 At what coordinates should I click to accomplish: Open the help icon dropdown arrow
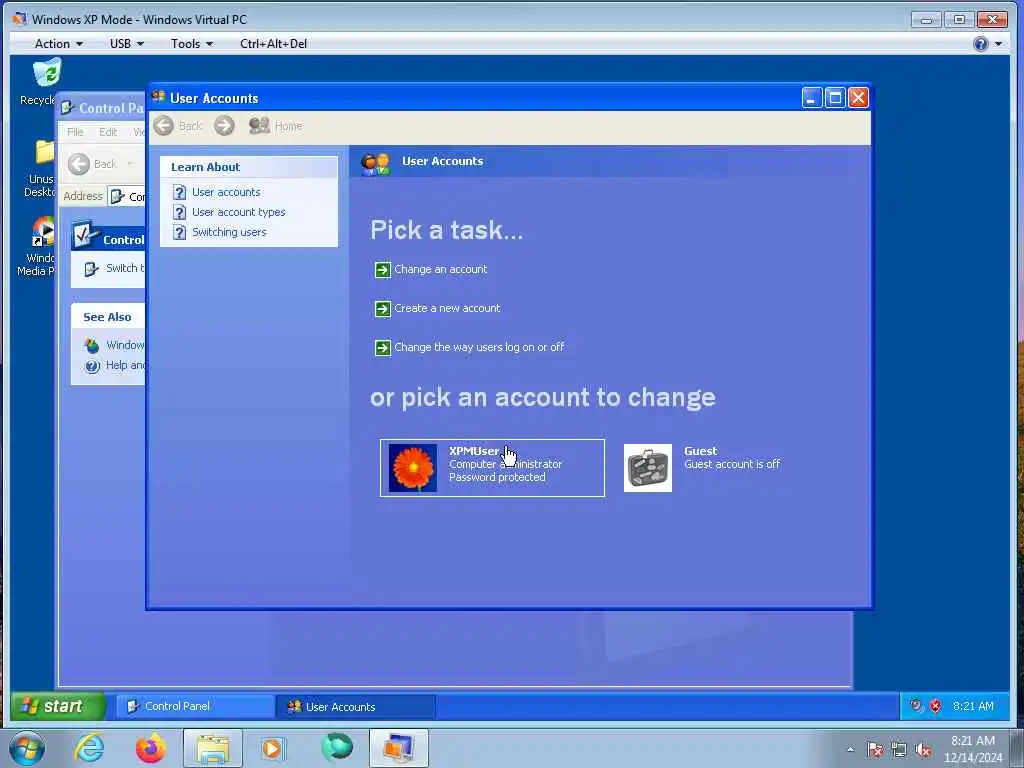click(x=998, y=44)
